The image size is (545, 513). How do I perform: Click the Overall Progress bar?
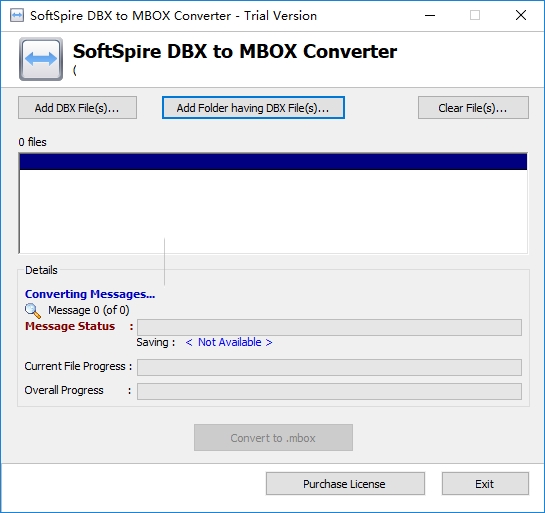point(329,391)
